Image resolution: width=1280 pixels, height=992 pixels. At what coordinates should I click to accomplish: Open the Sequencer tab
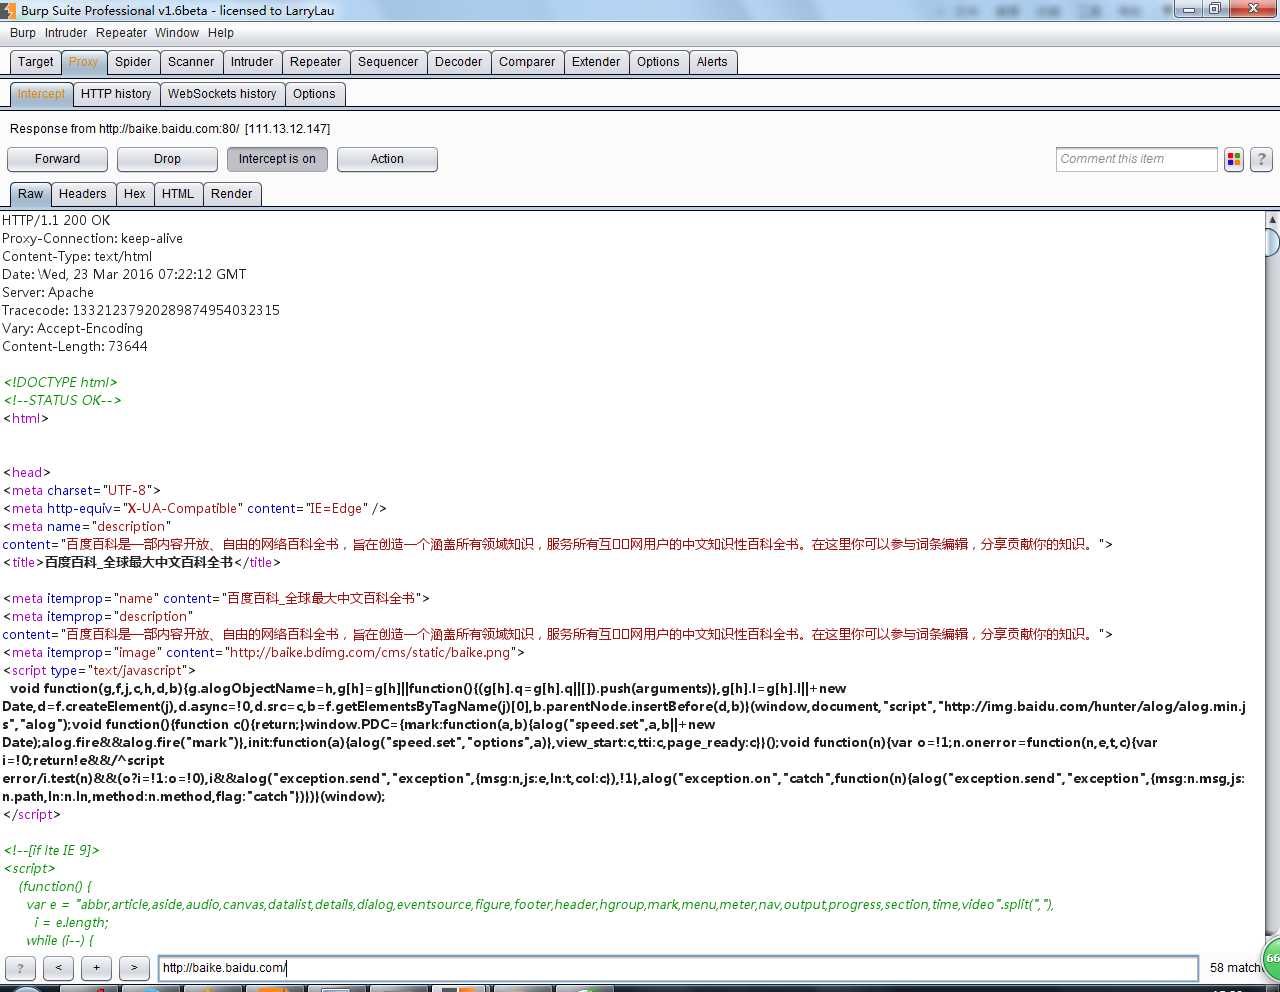point(388,62)
